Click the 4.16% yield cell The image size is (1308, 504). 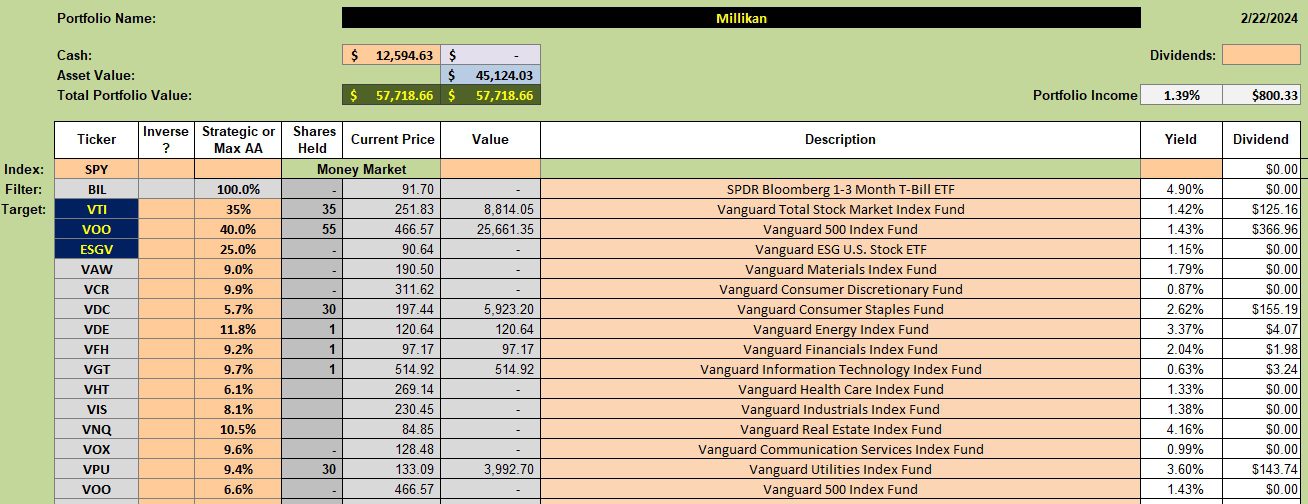coord(1181,429)
